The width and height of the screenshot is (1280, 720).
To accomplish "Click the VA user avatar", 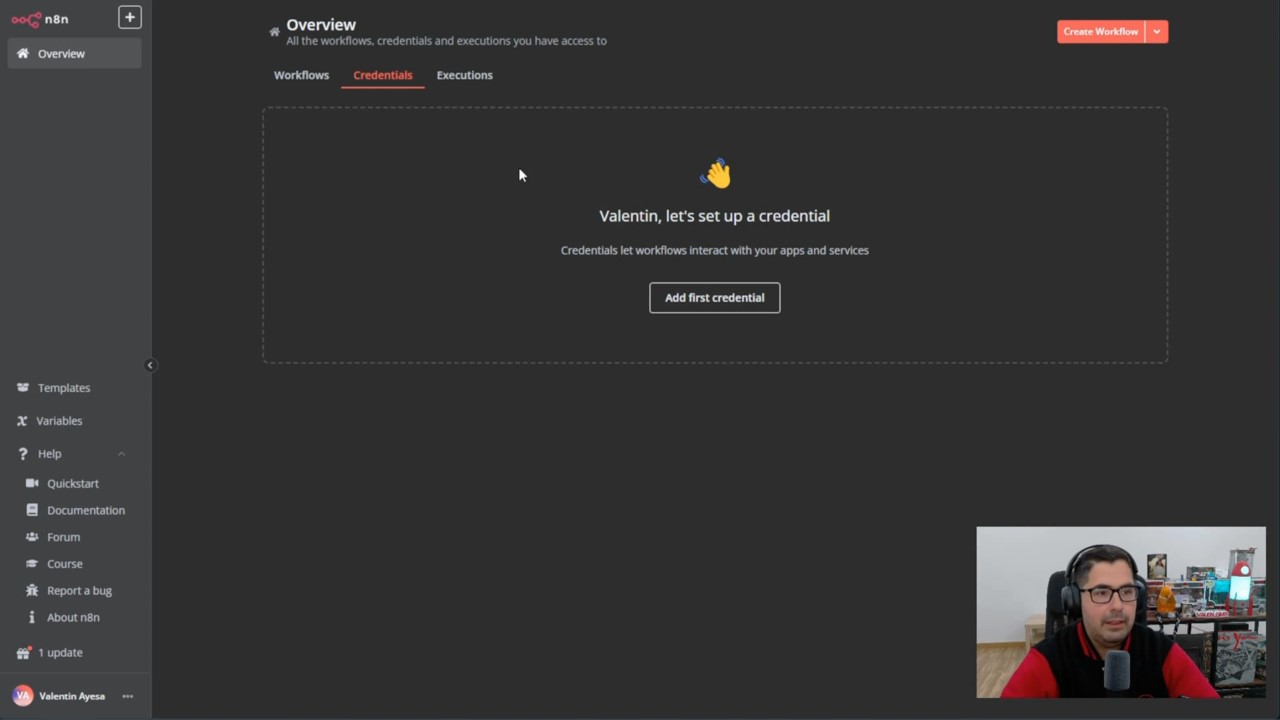I will (22, 696).
